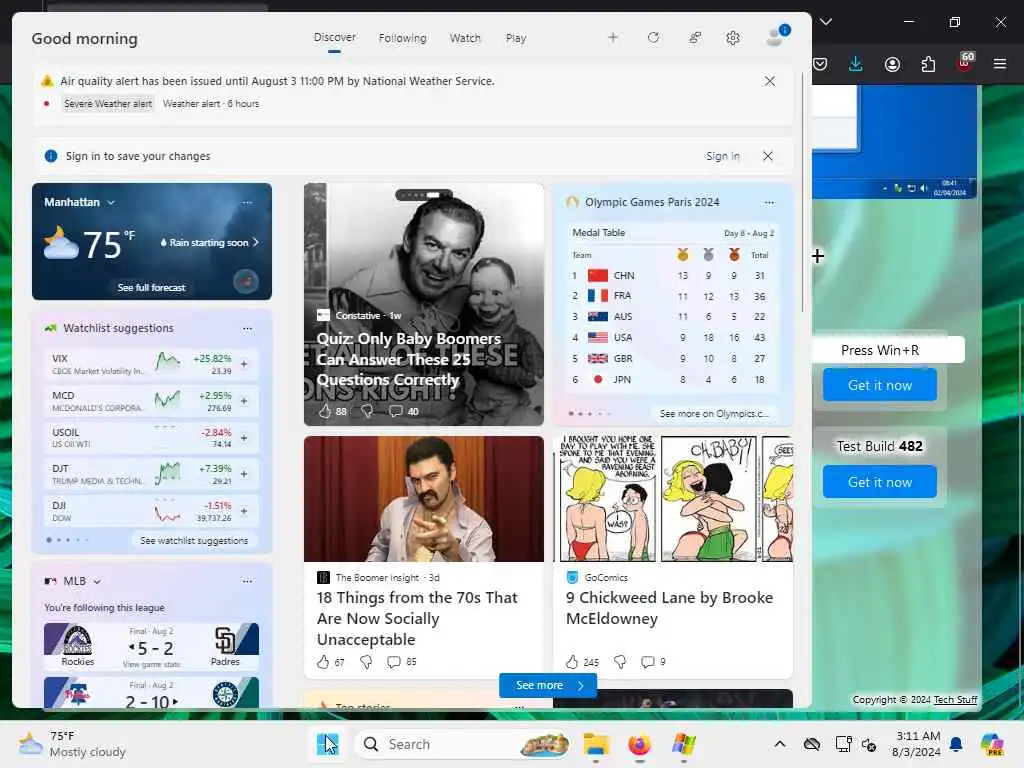Click the widgets panel scrollbar
The width and height of the screenshot is (1024, 768).
[x=802, y=193]
